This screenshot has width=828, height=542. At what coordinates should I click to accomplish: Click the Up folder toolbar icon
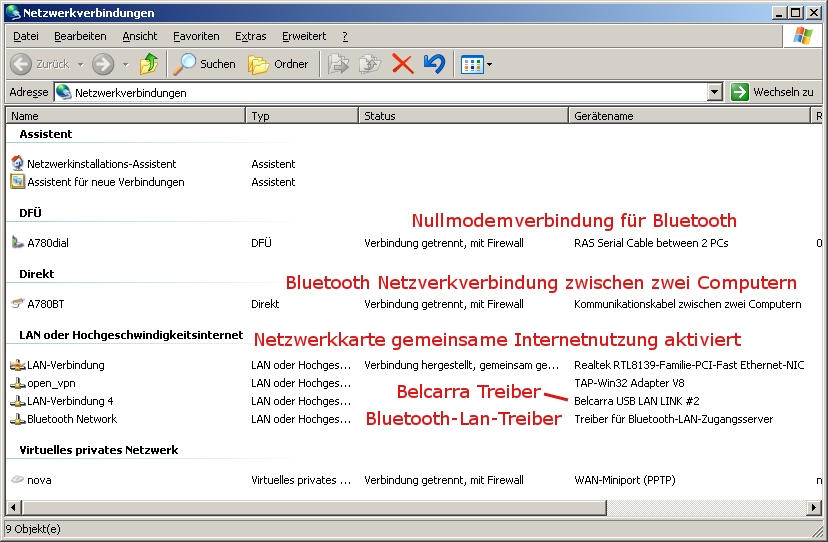click(x=149, y=64)
